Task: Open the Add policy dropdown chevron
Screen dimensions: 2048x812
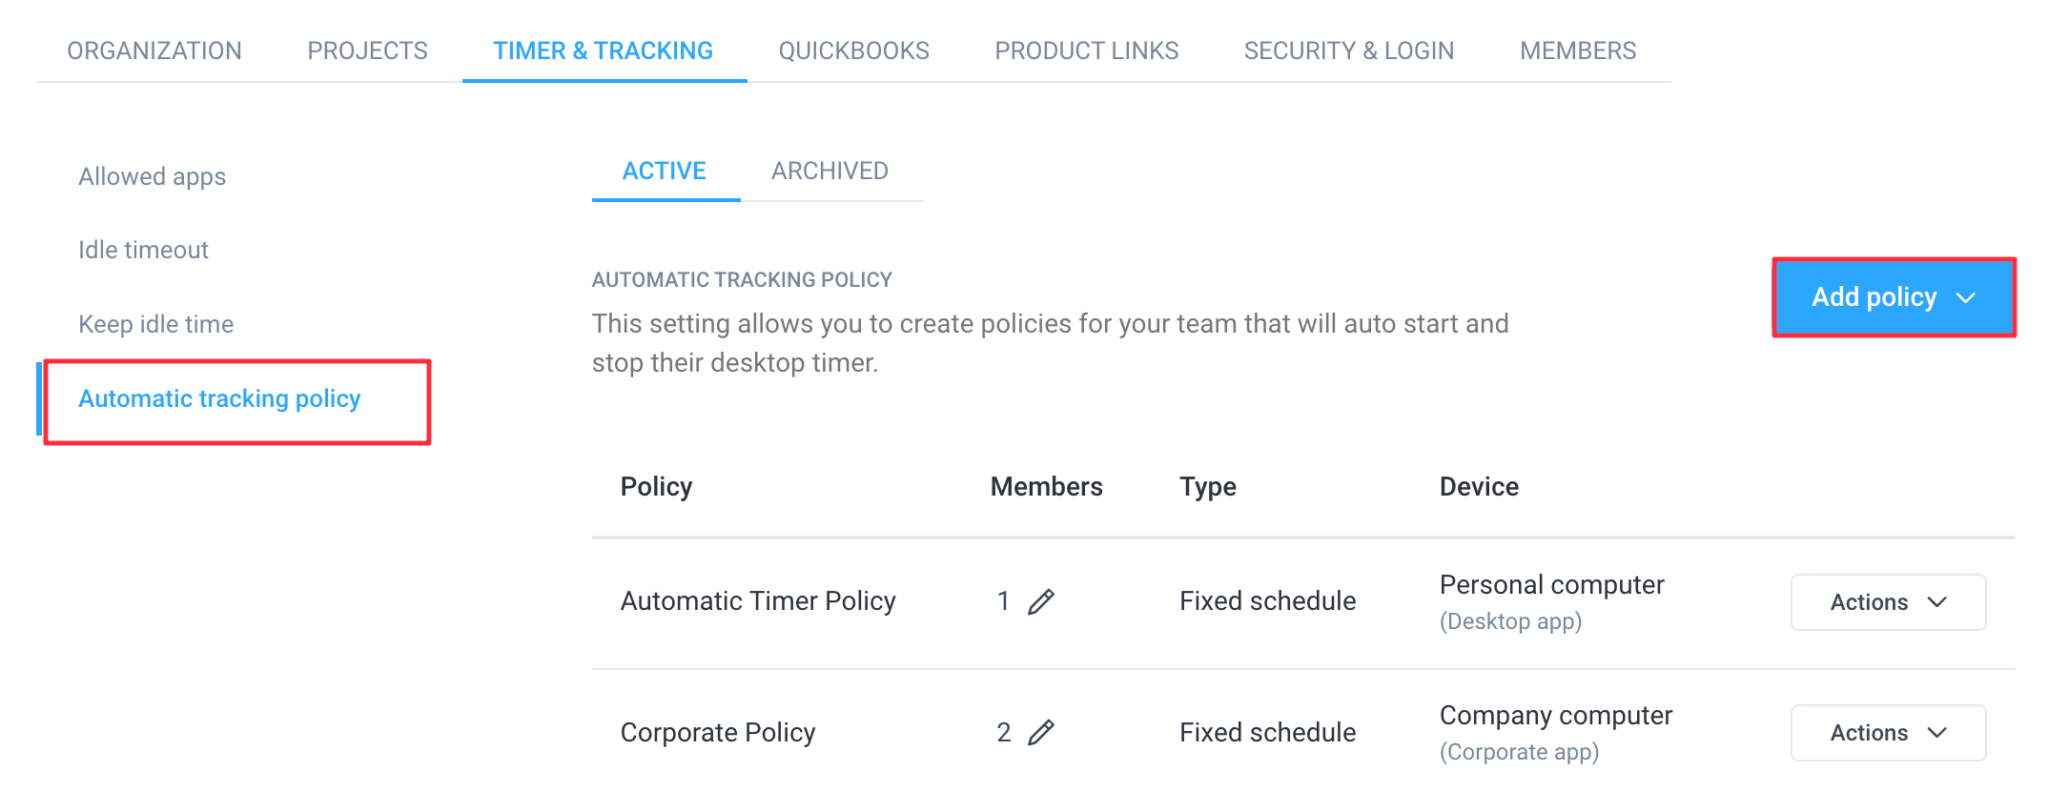Action: click(1966, 297)
